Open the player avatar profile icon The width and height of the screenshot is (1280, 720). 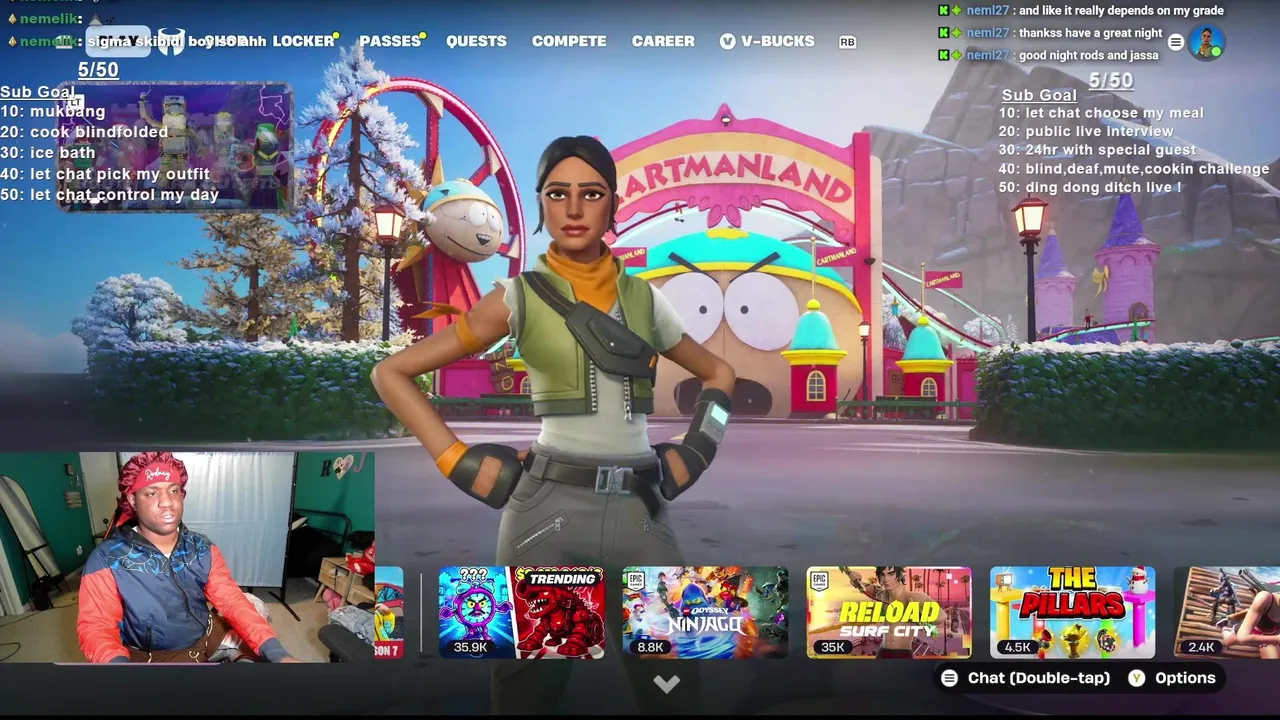1206,42
